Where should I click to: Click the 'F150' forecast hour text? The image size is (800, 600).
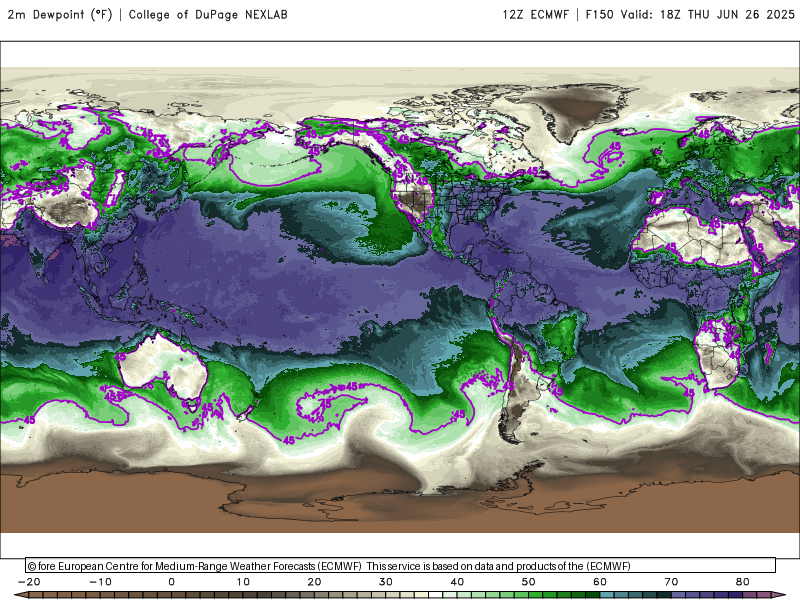click(599, 15)
